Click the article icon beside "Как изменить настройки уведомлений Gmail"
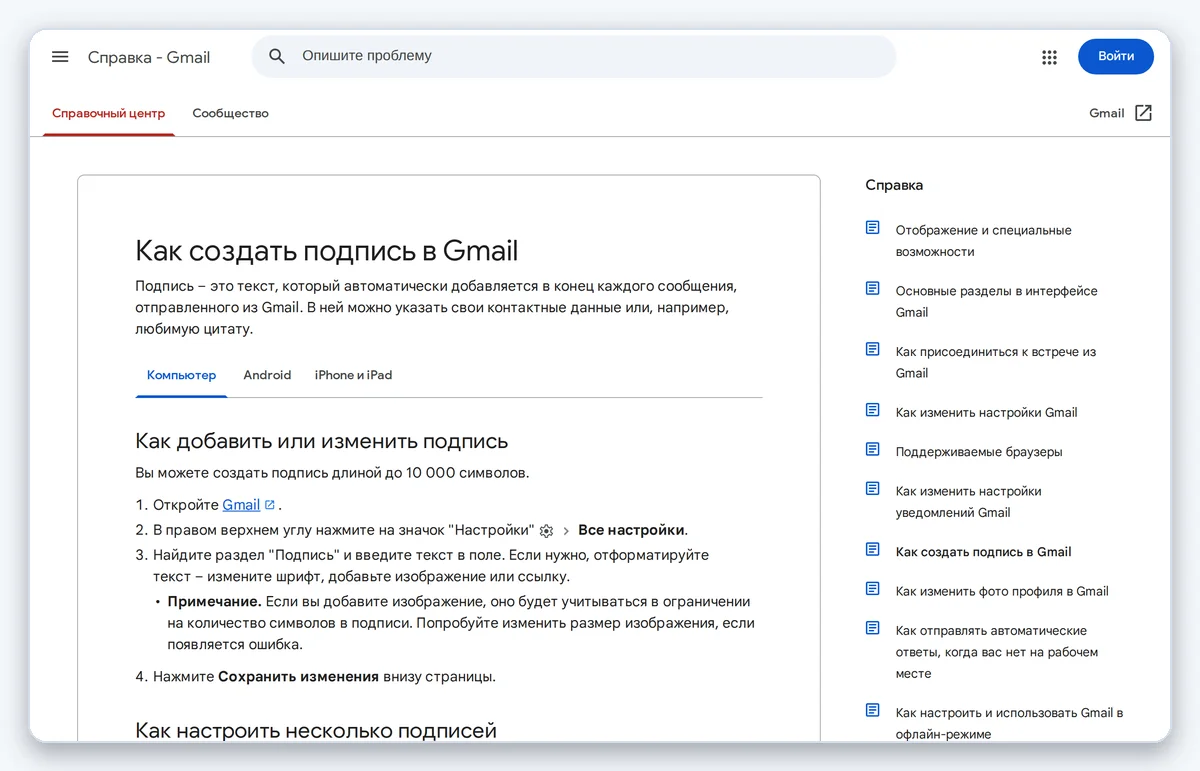This screenshot has width=1200, height=771. tap(873, 489)
